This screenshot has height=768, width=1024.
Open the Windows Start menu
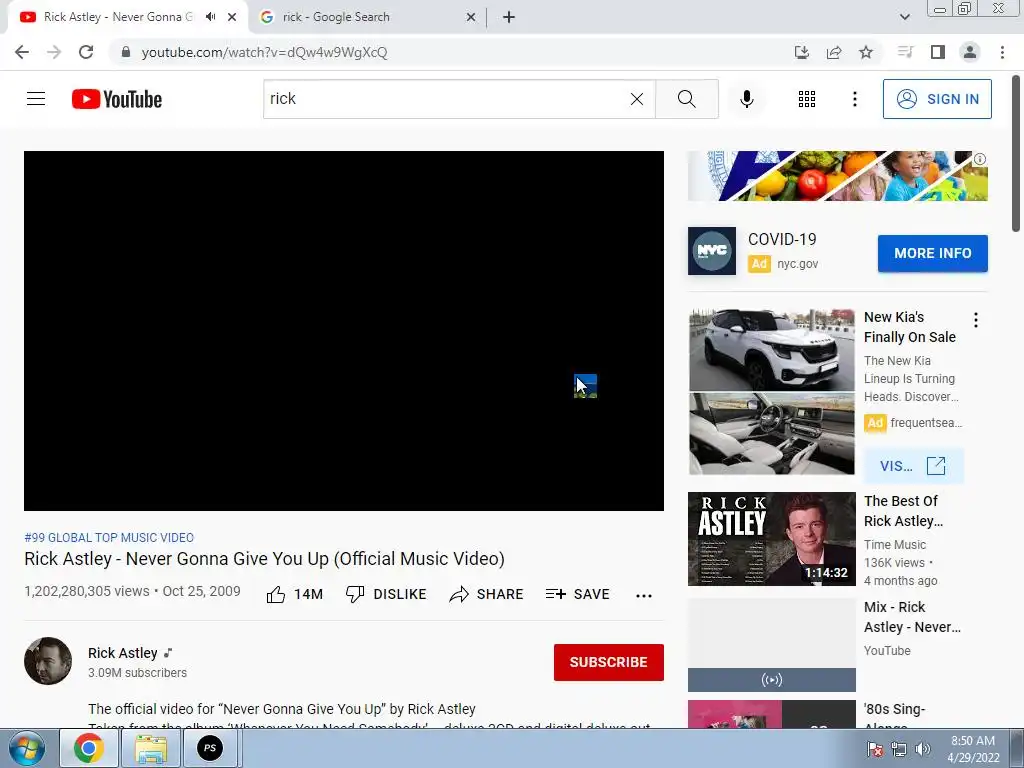27,748
